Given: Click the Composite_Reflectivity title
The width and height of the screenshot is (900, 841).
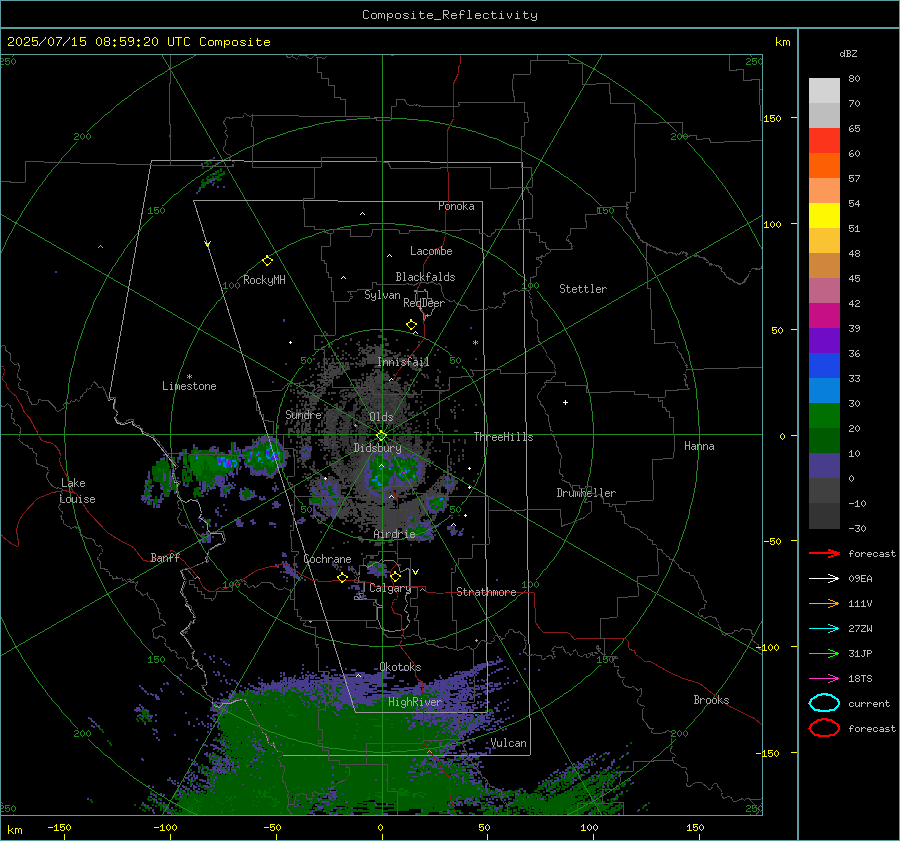Looking at the screenshot, I should 449,15.
